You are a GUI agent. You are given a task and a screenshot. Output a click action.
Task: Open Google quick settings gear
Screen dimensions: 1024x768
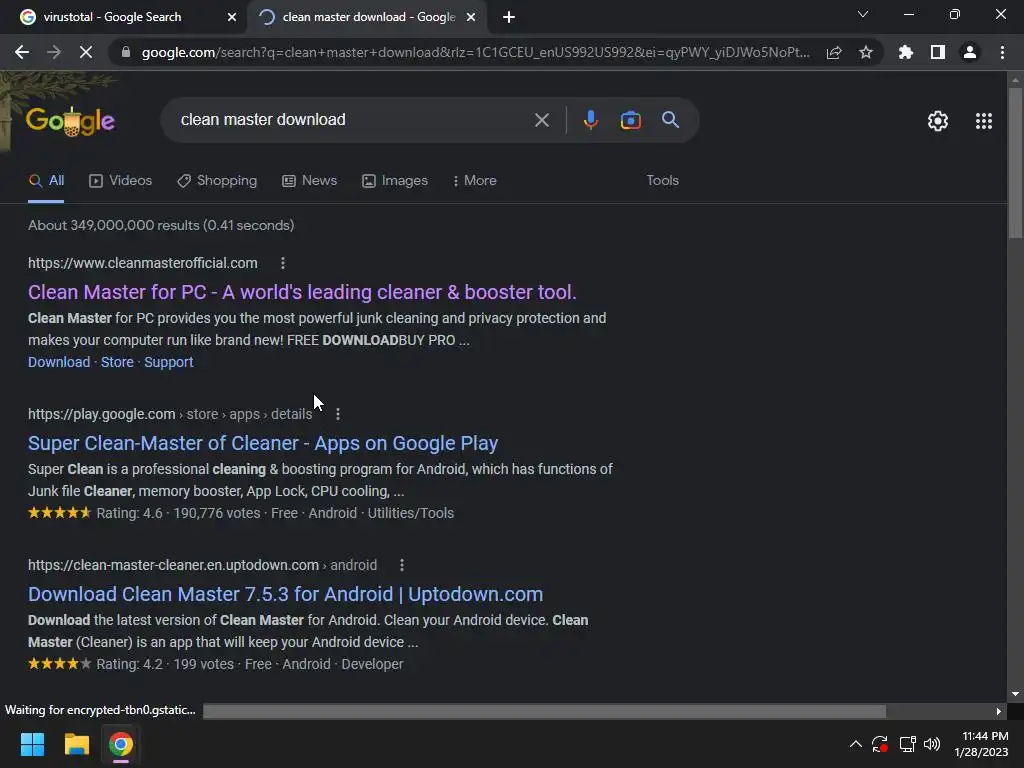(x=938, y=121)
